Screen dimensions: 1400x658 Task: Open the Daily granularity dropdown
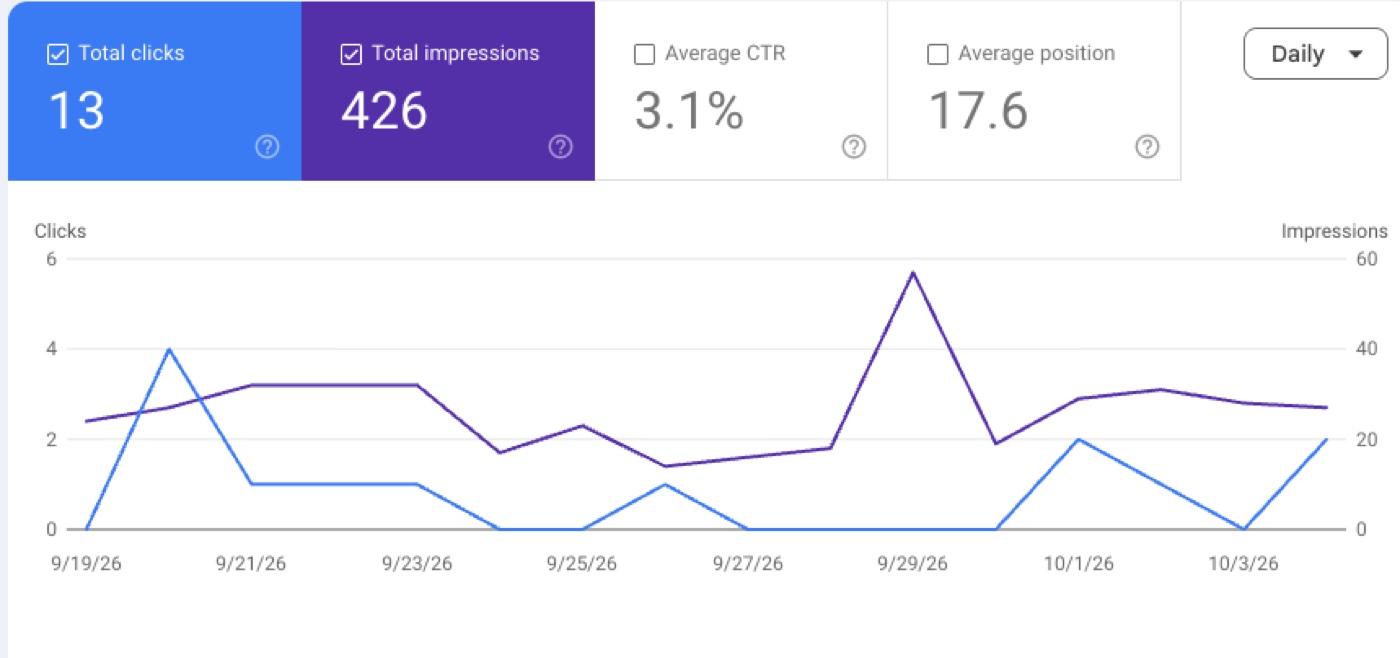point(1316,54)
